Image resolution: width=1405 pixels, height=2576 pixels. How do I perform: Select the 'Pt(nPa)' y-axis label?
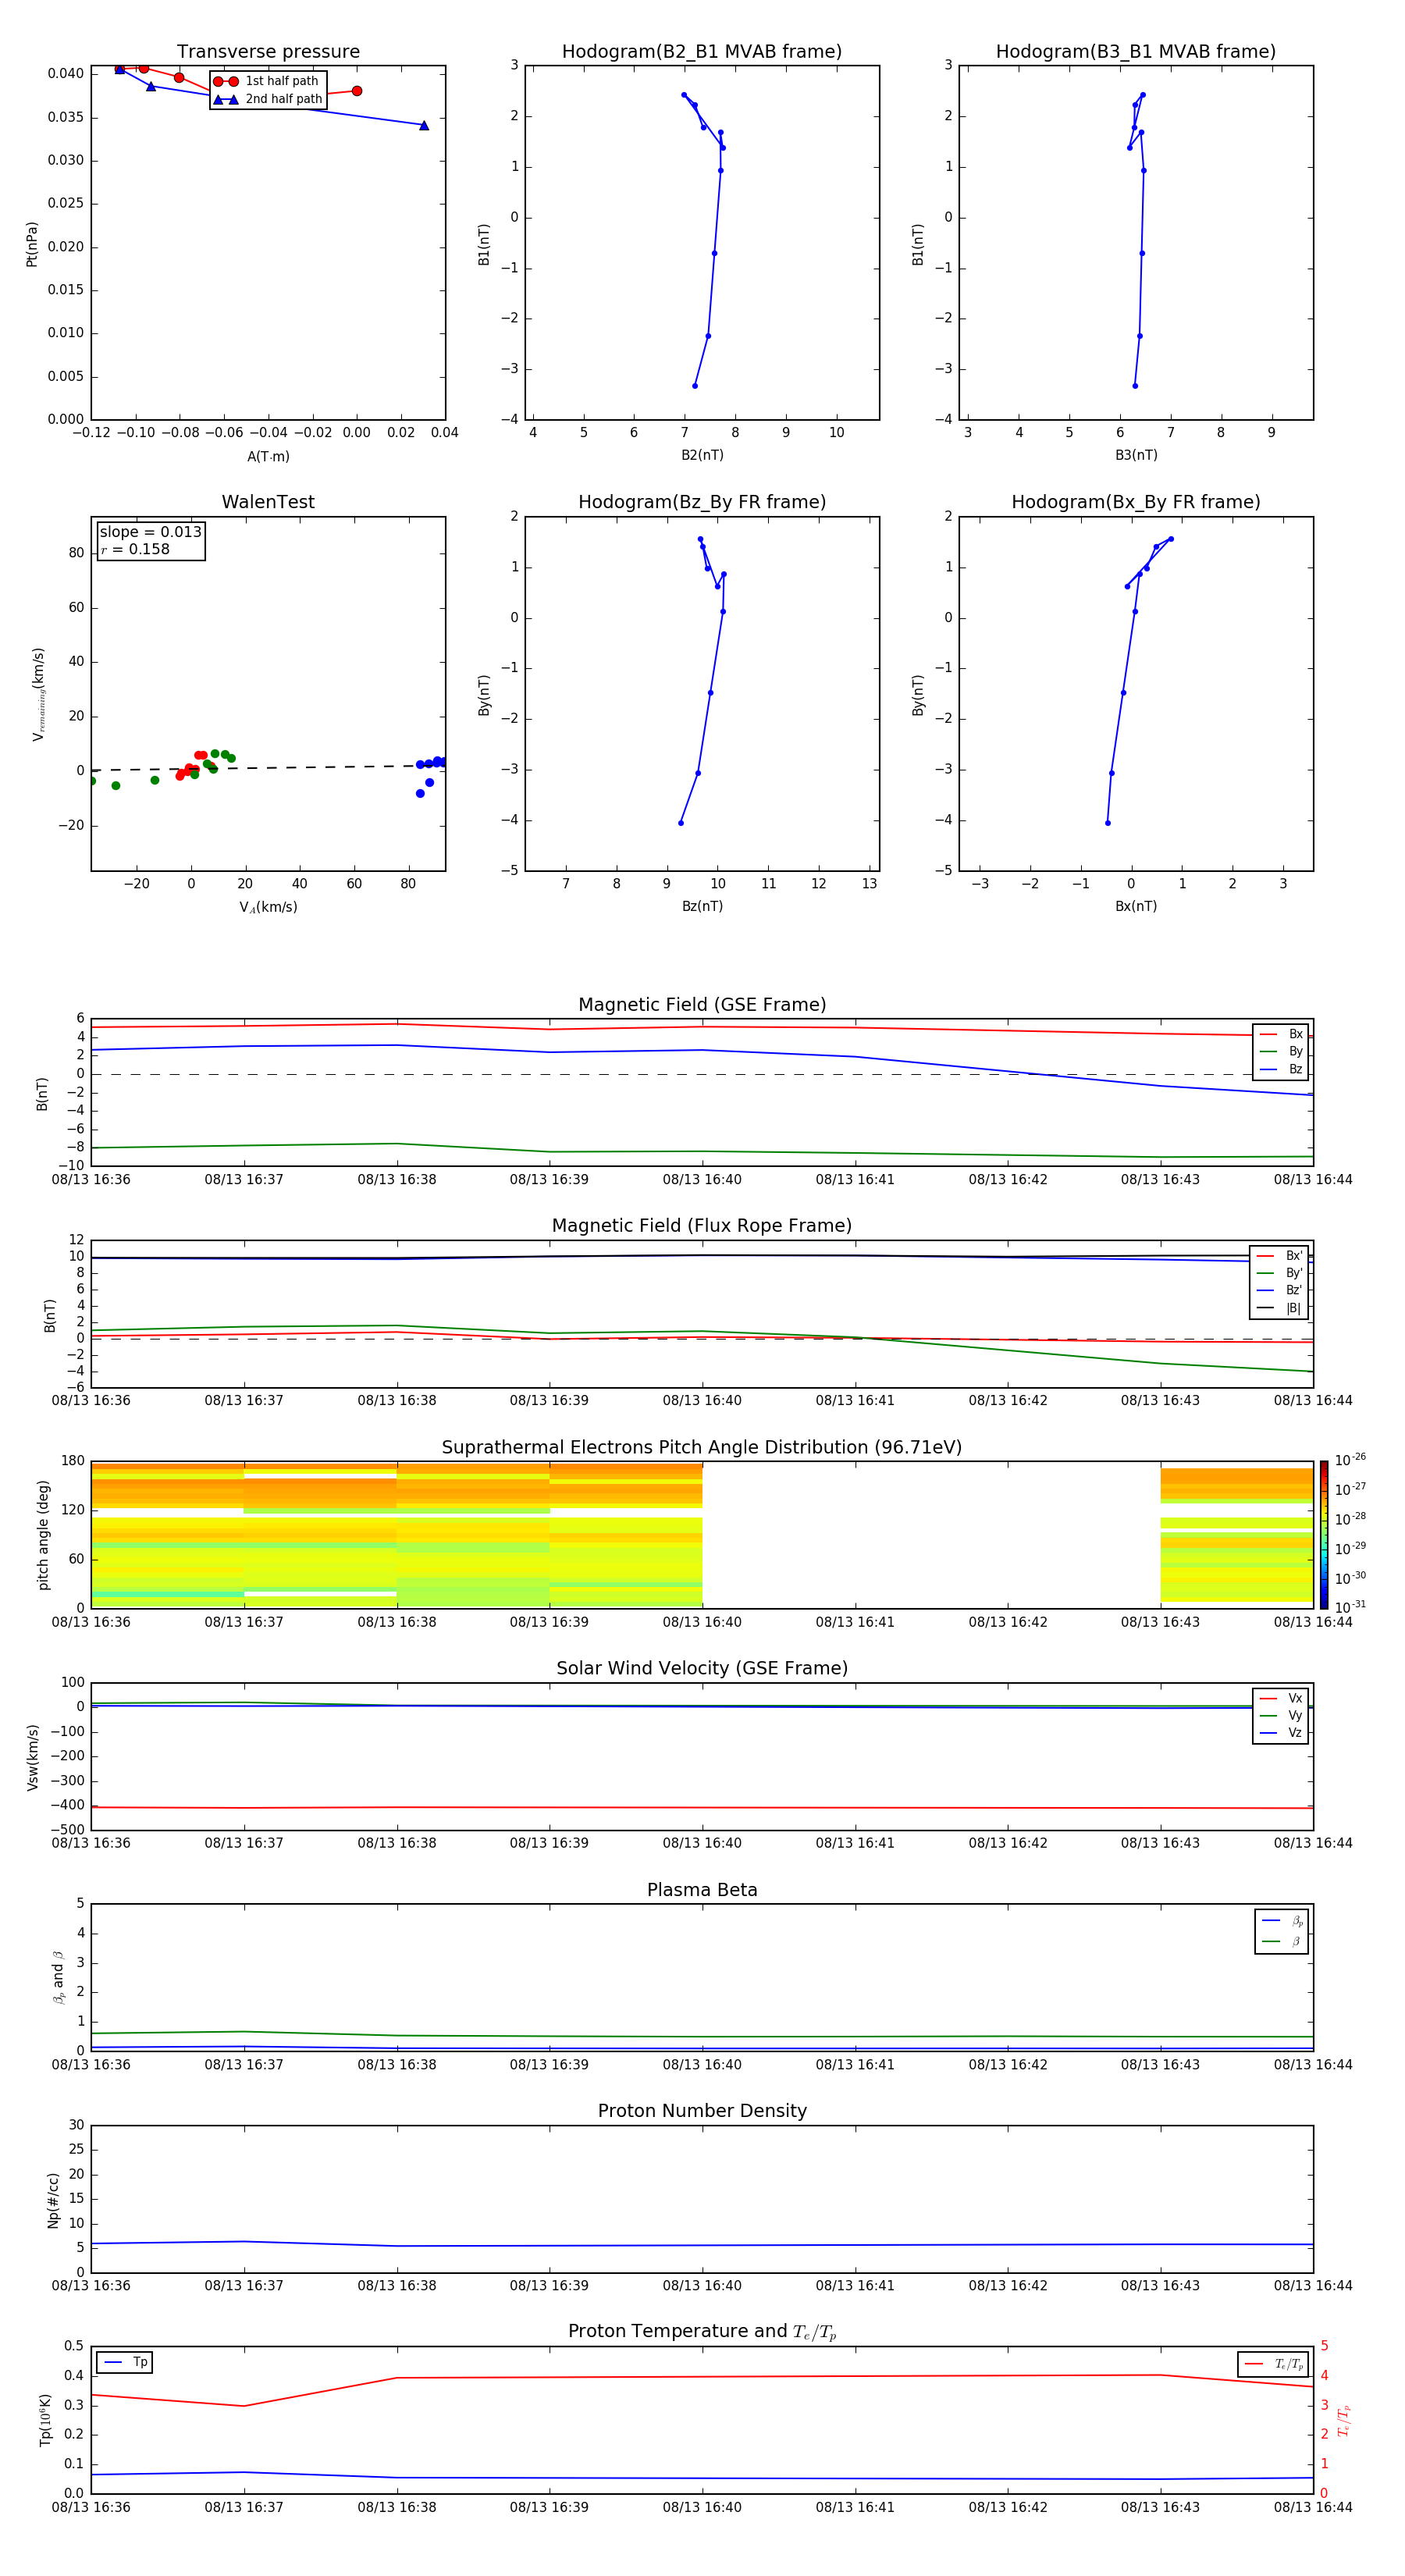31,244
